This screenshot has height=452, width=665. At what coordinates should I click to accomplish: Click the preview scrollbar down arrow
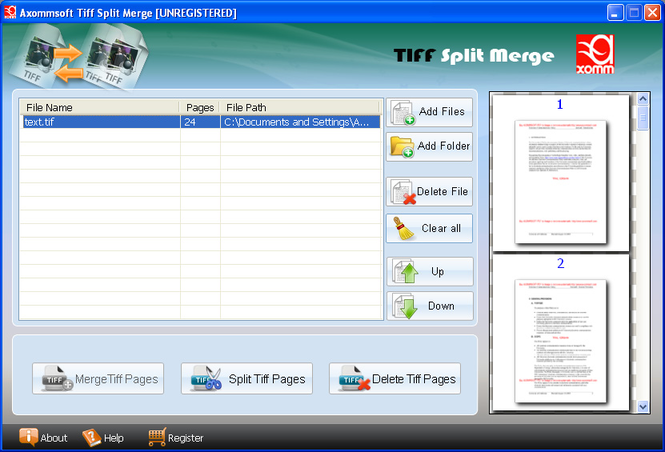tap(643, 407)
